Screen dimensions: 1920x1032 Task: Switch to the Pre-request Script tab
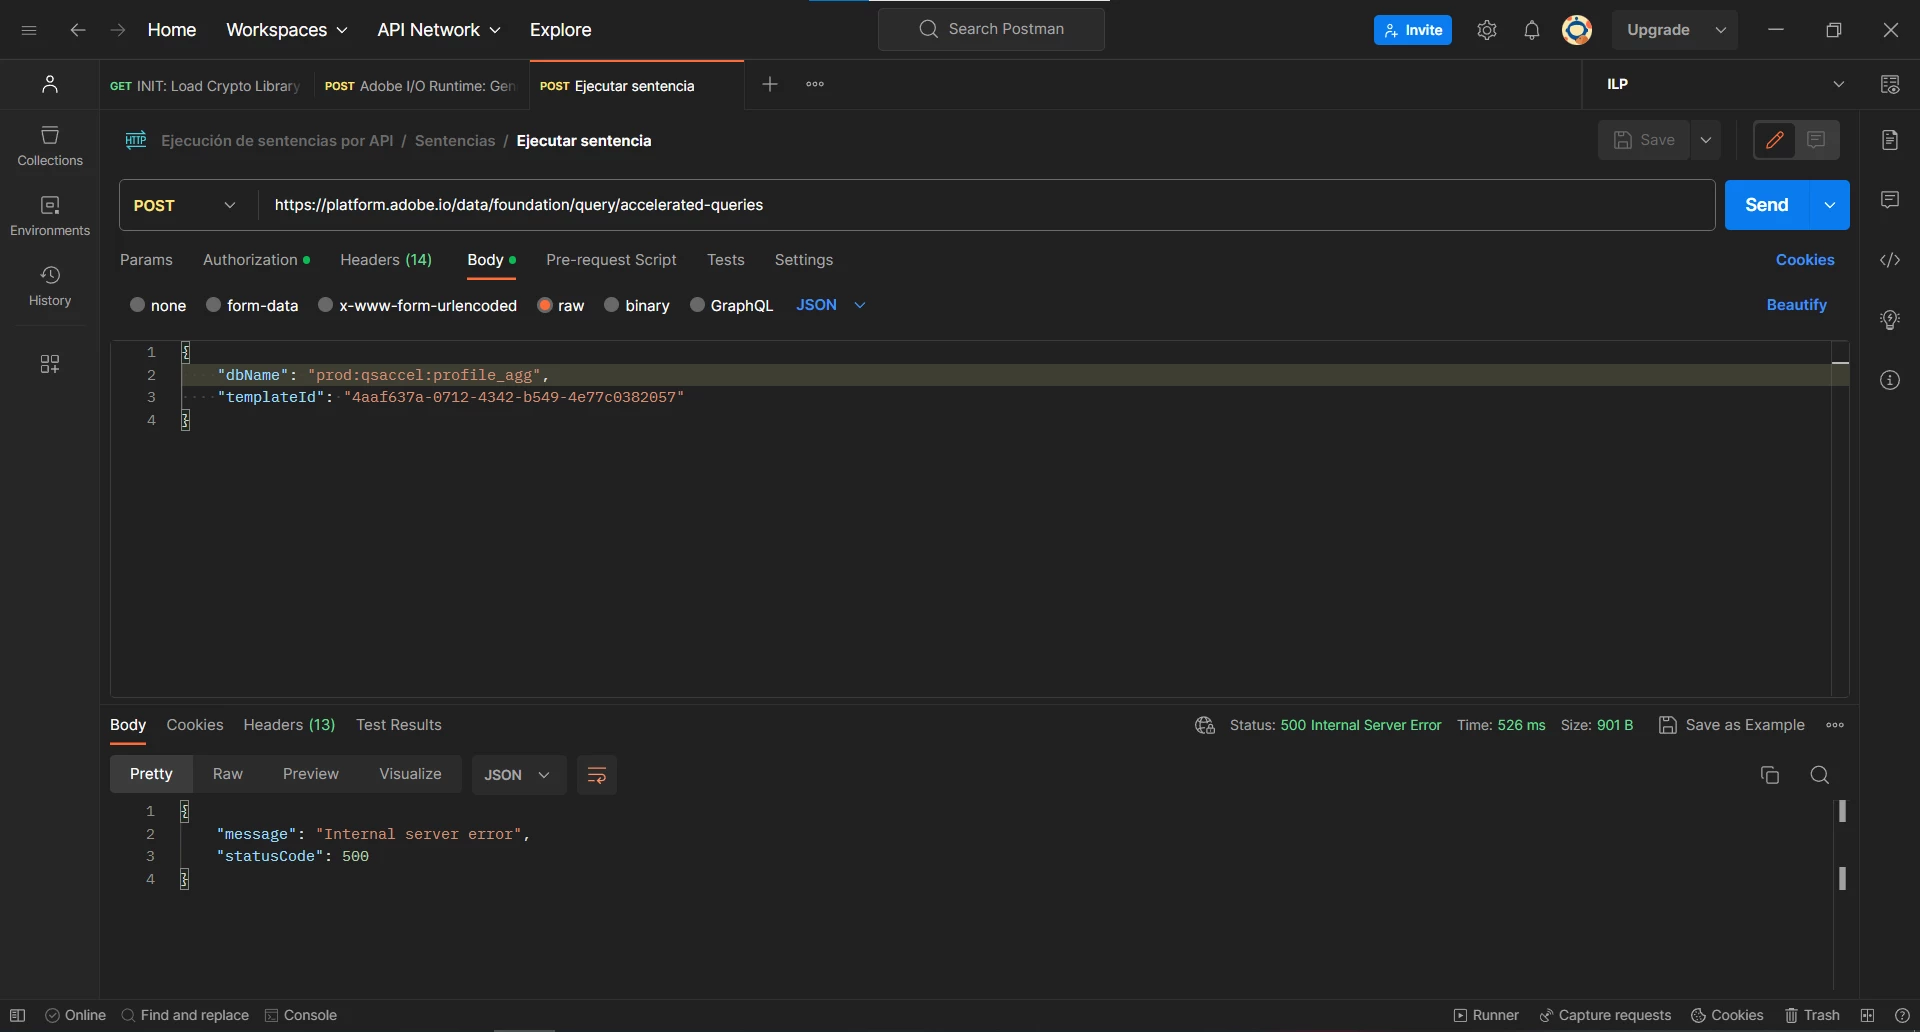(x=611, y=260)
